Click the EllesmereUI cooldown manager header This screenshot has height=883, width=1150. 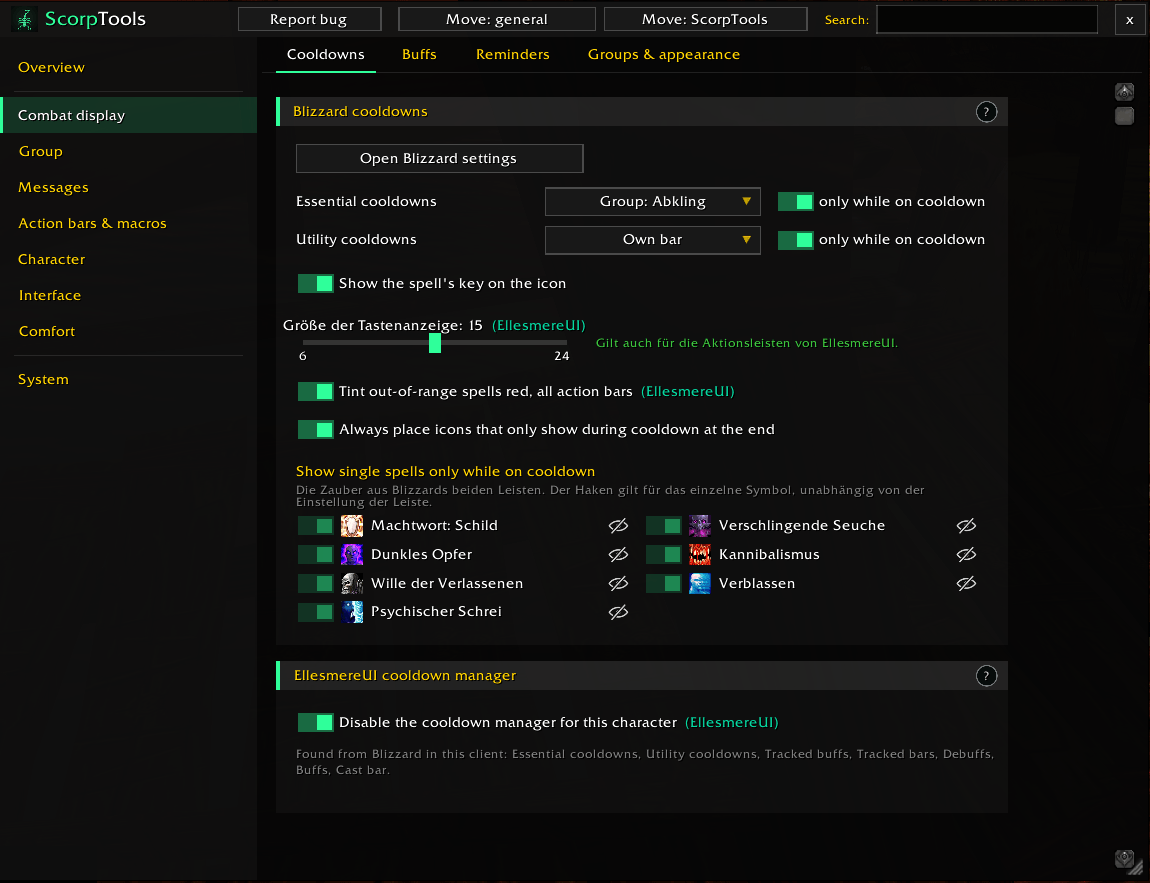(x=642, y=676)
